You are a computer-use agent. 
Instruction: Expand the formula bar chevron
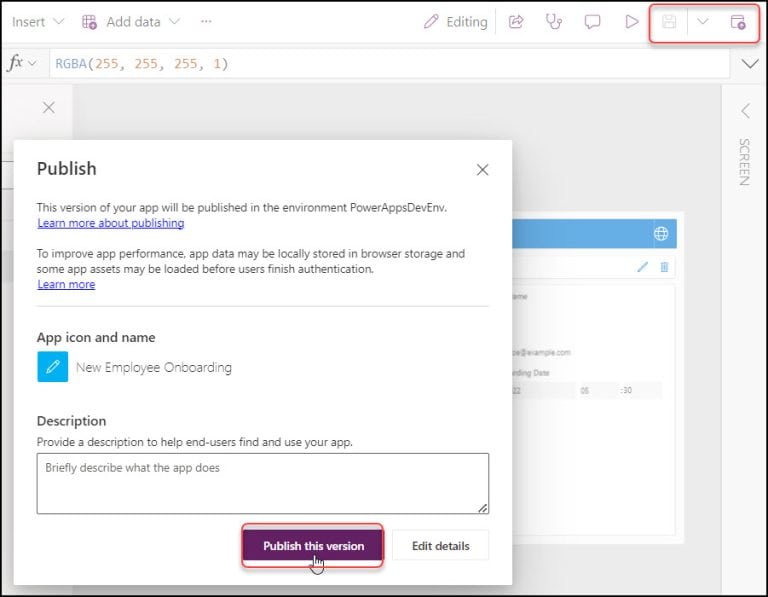pyautogui.click(x=751, y=64)
